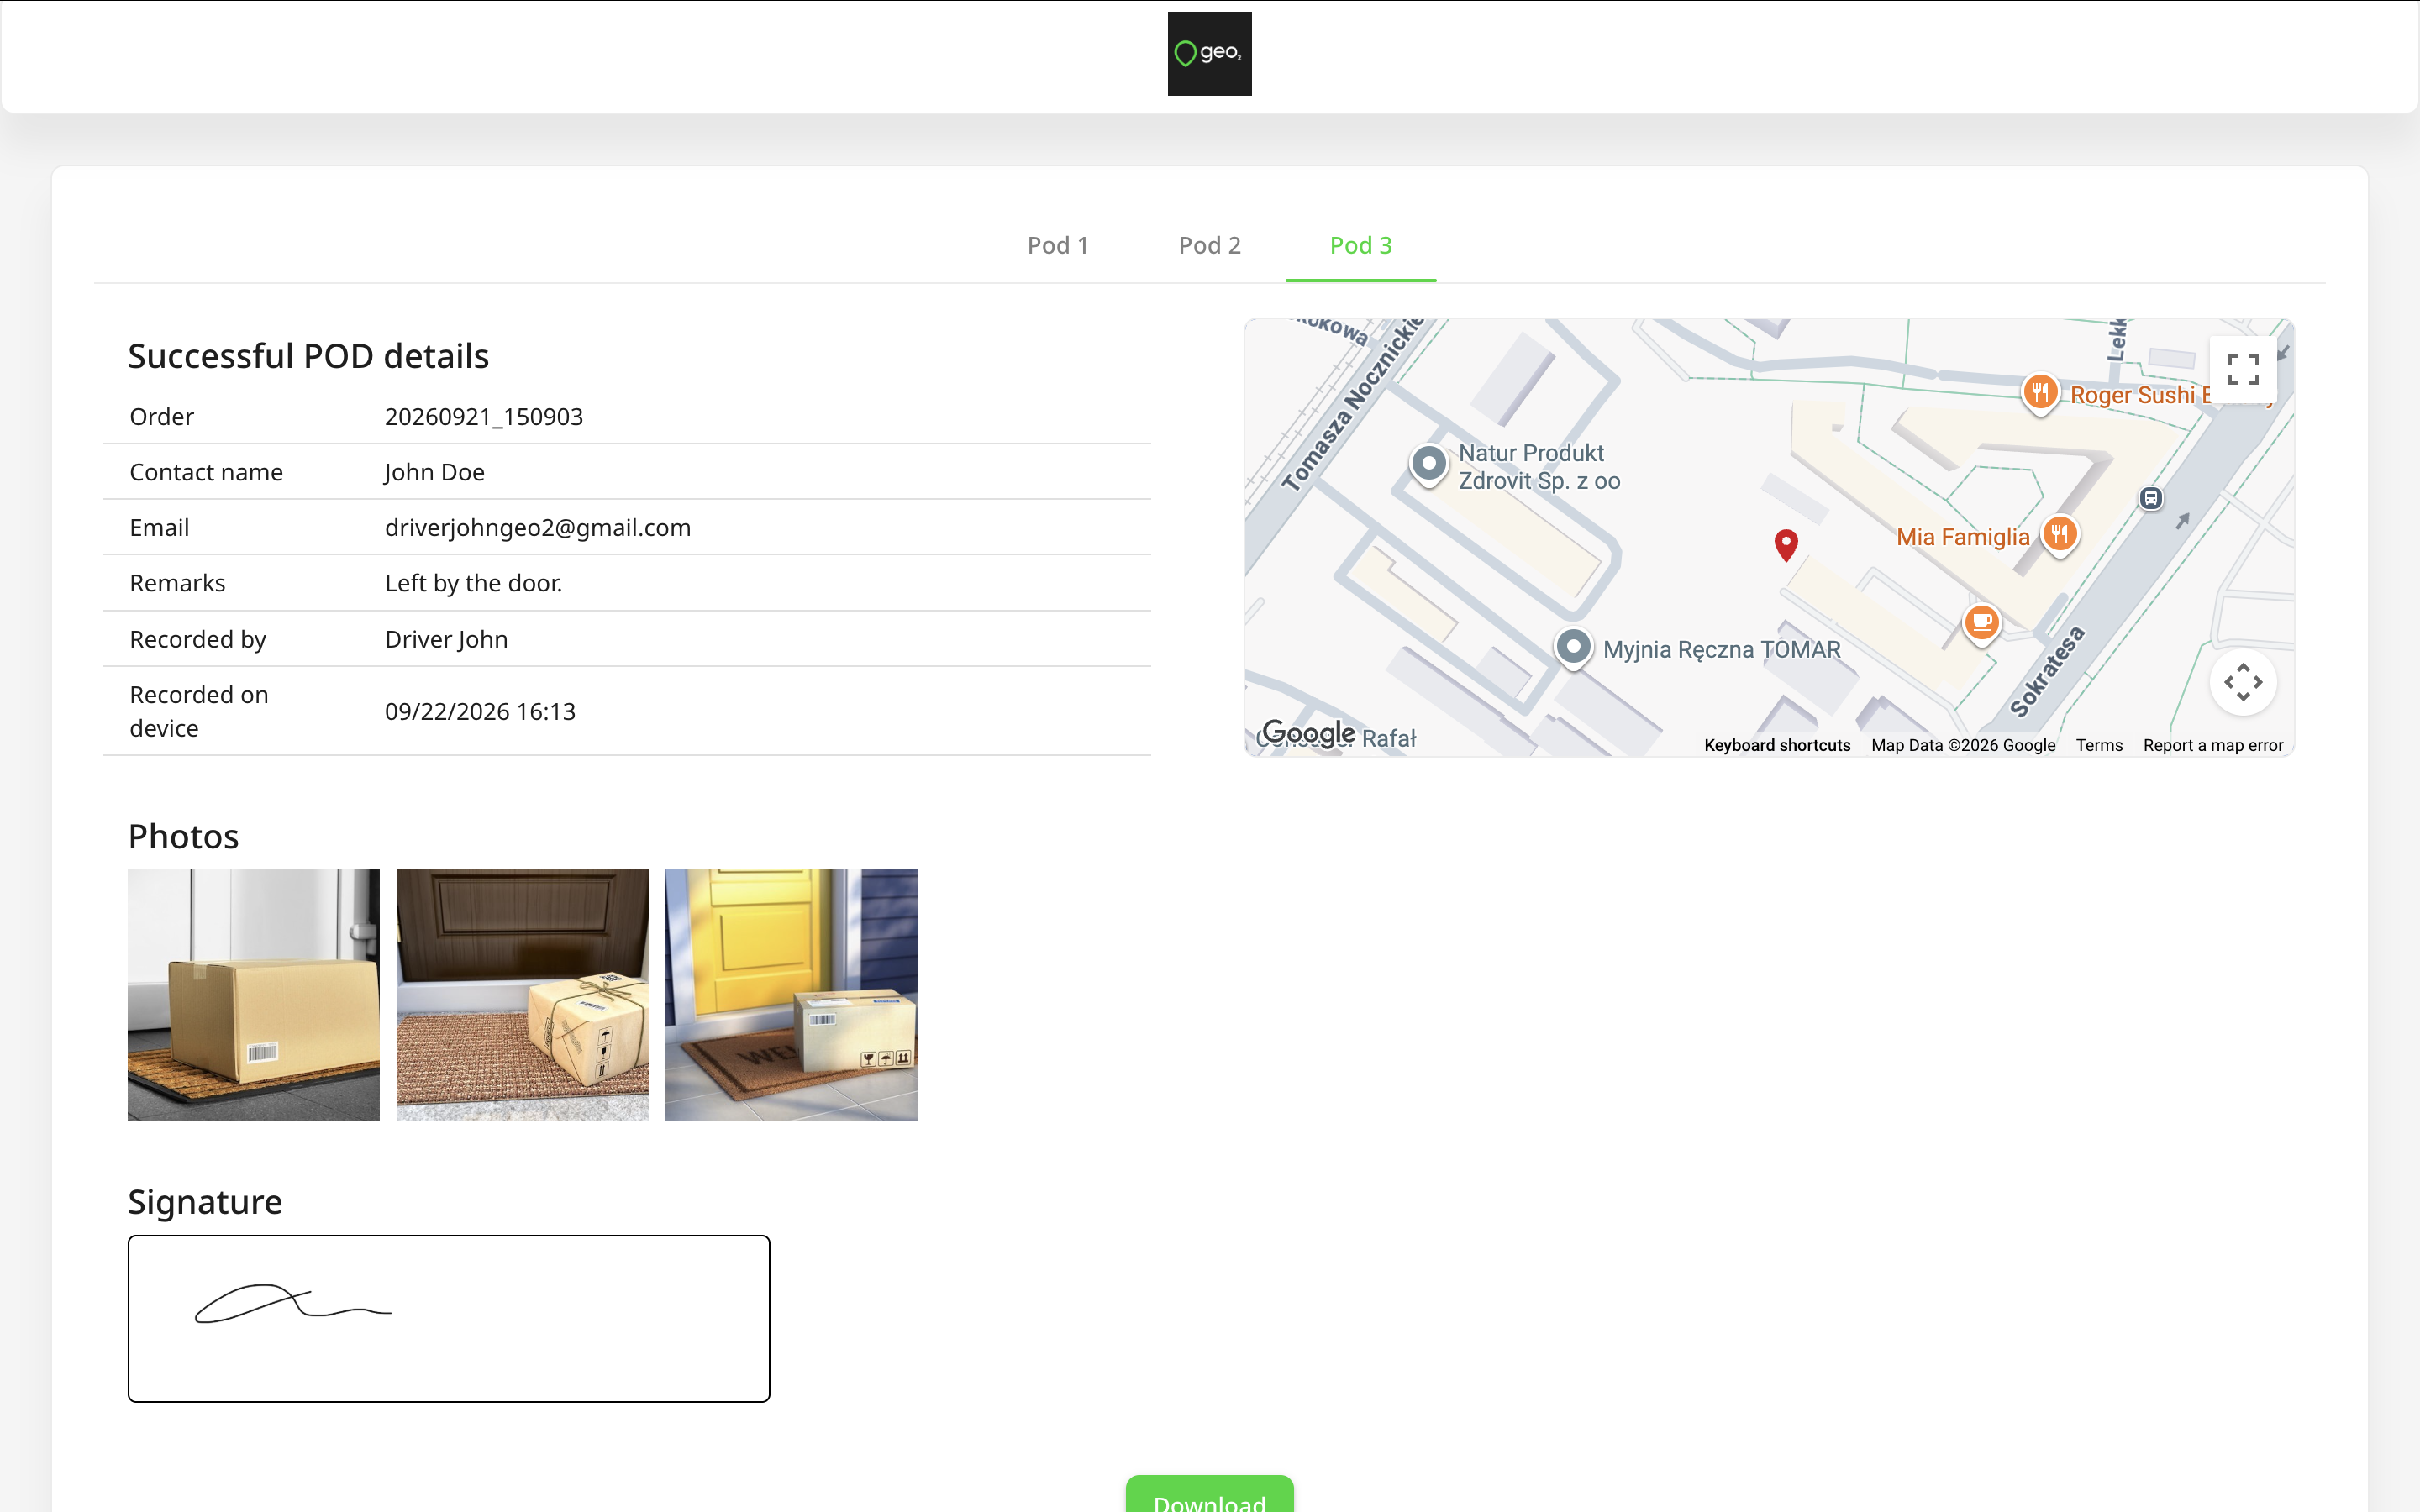Screen dimensions: 2420x1512
Task: Click the Google logo on the map
Action: click(1308, 733)
